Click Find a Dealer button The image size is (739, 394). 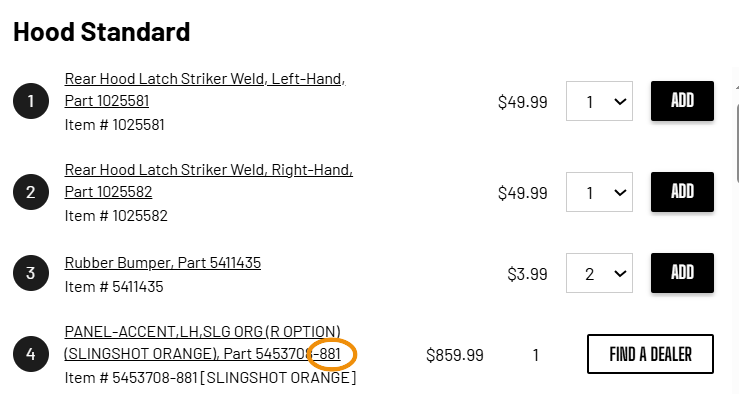[x=650, y=354]
